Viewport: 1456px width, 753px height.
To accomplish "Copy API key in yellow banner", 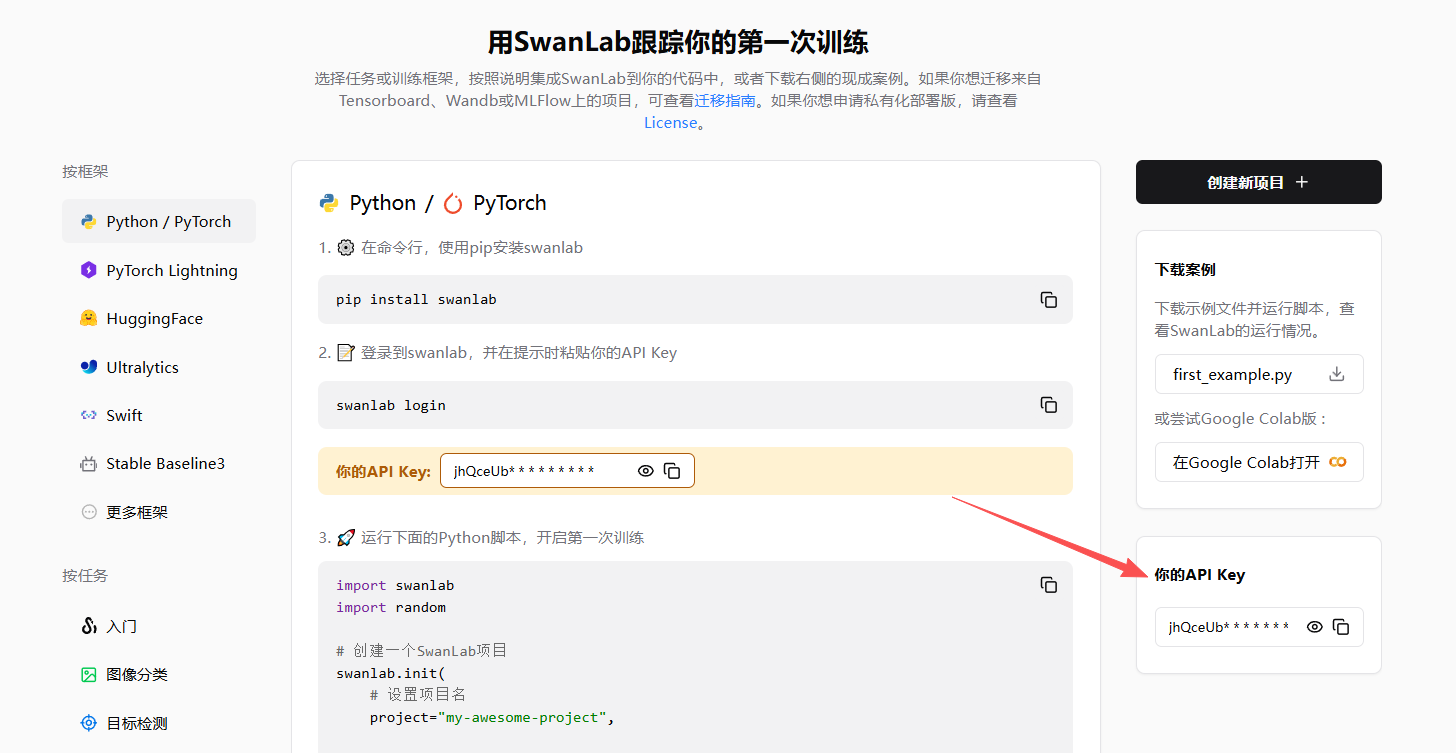I will tap(672, 471).
